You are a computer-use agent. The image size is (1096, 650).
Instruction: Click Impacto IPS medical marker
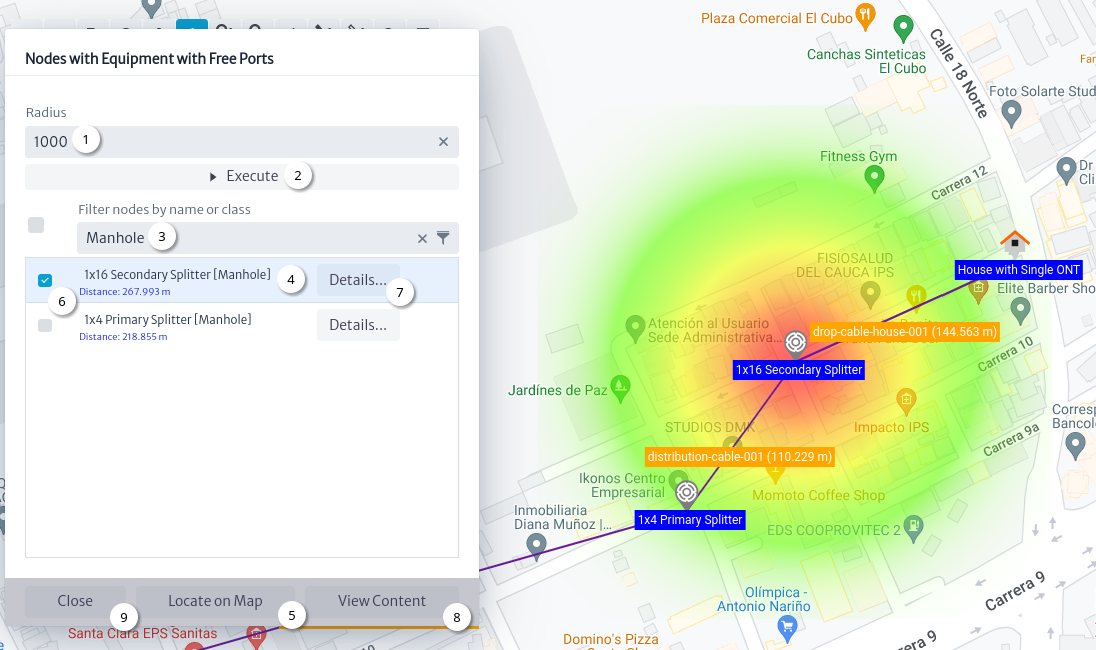(x=906, y=401)
